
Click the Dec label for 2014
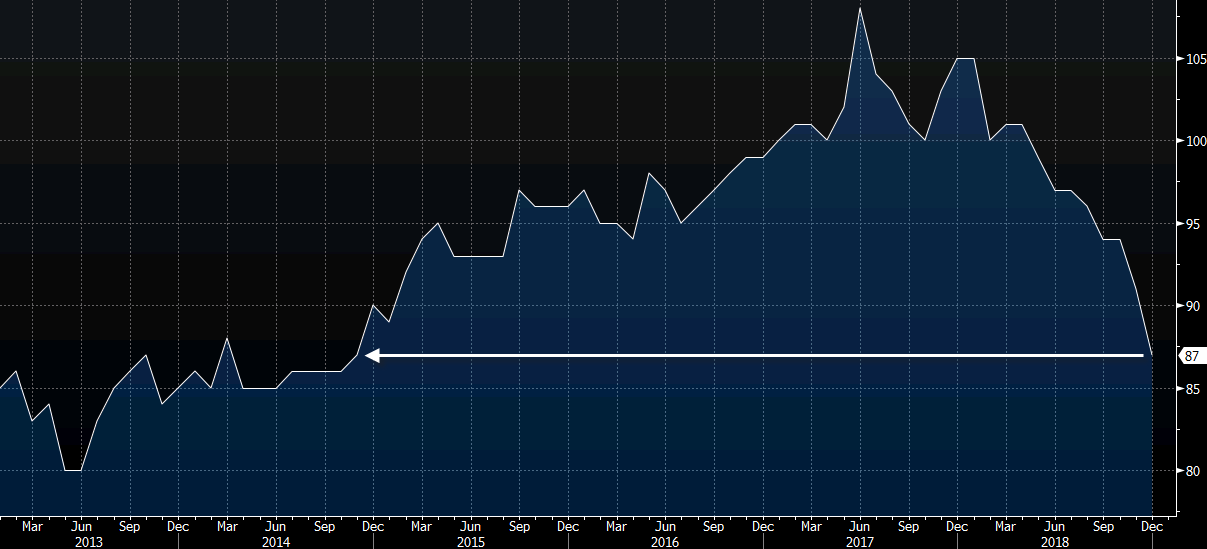tap(373, 526)
